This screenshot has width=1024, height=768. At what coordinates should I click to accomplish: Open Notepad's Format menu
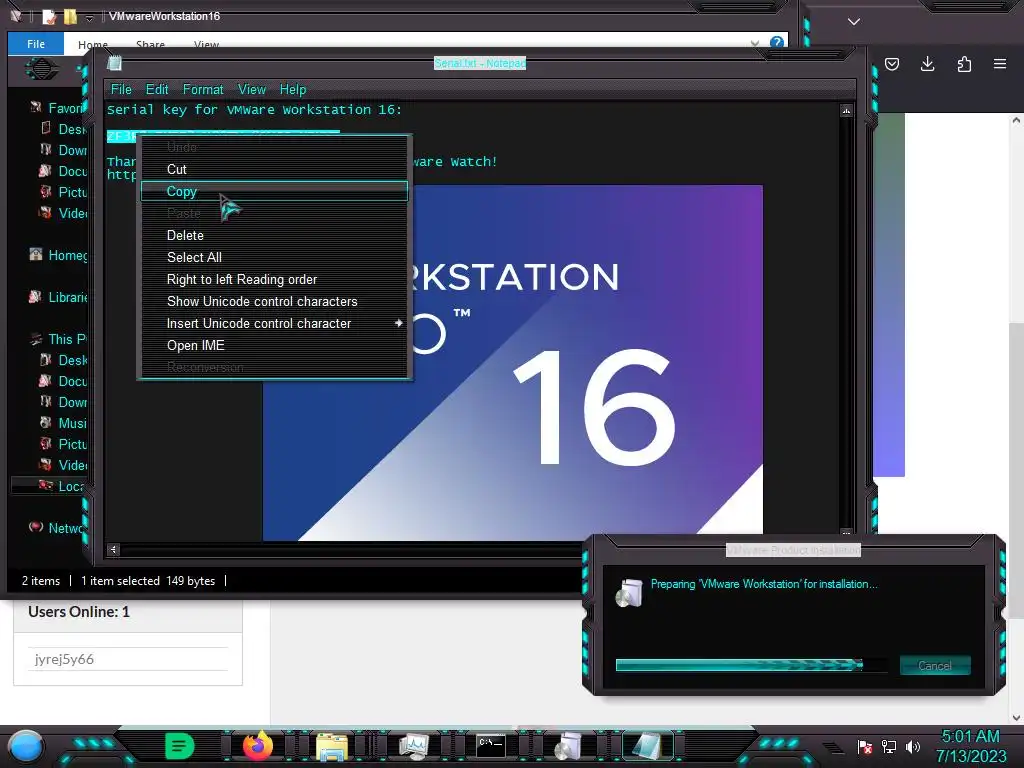[203, 89]
